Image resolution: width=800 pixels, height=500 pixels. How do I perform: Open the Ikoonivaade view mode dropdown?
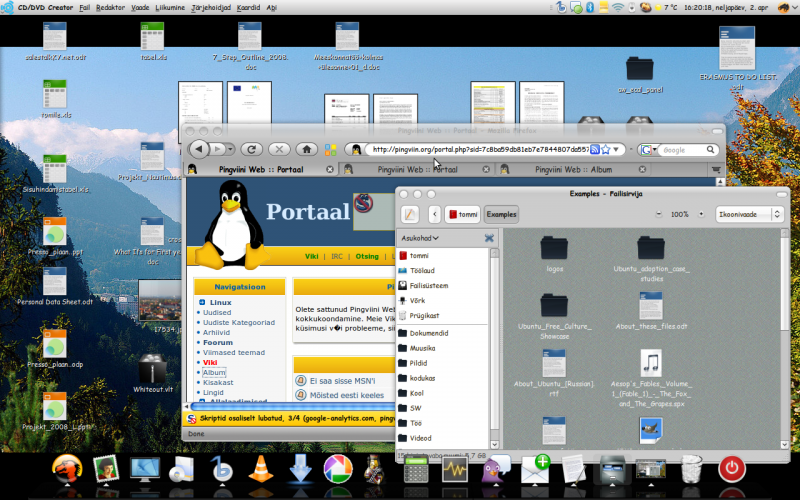coord(748,214)
